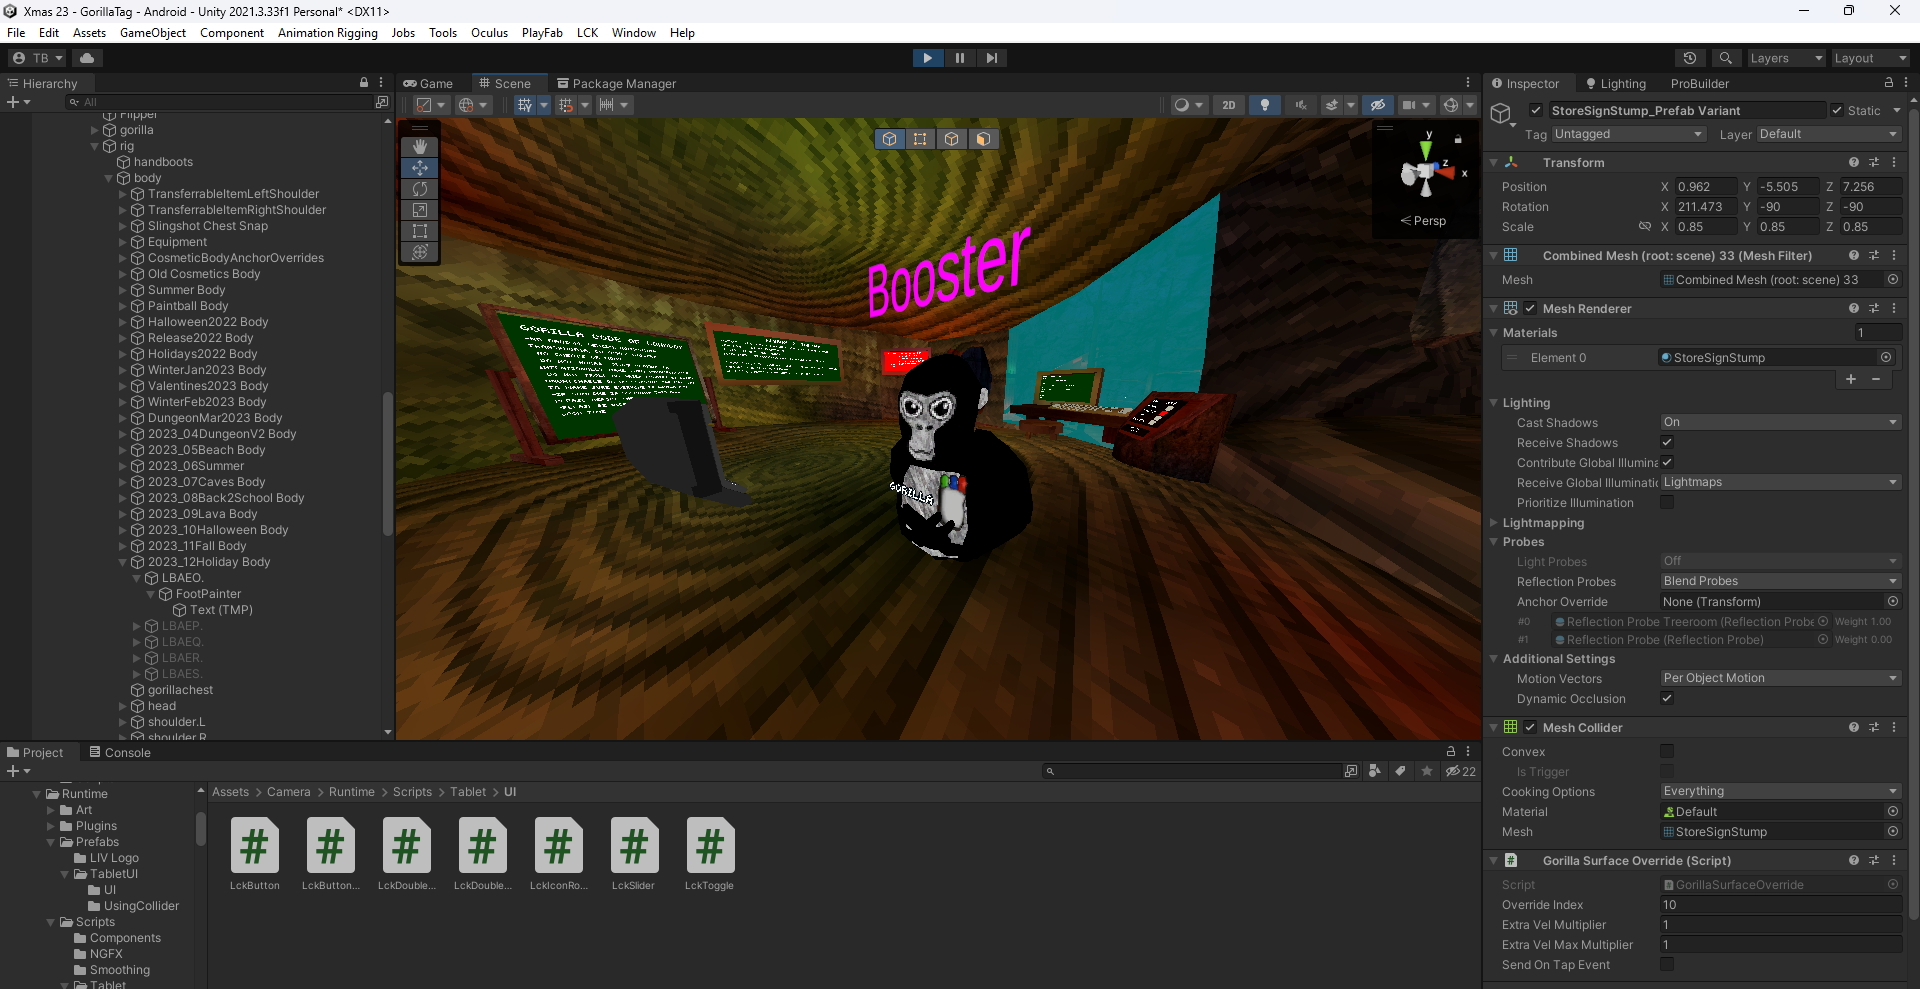
Task: Open the Transform component help icon
Action: coord(1854,162)
